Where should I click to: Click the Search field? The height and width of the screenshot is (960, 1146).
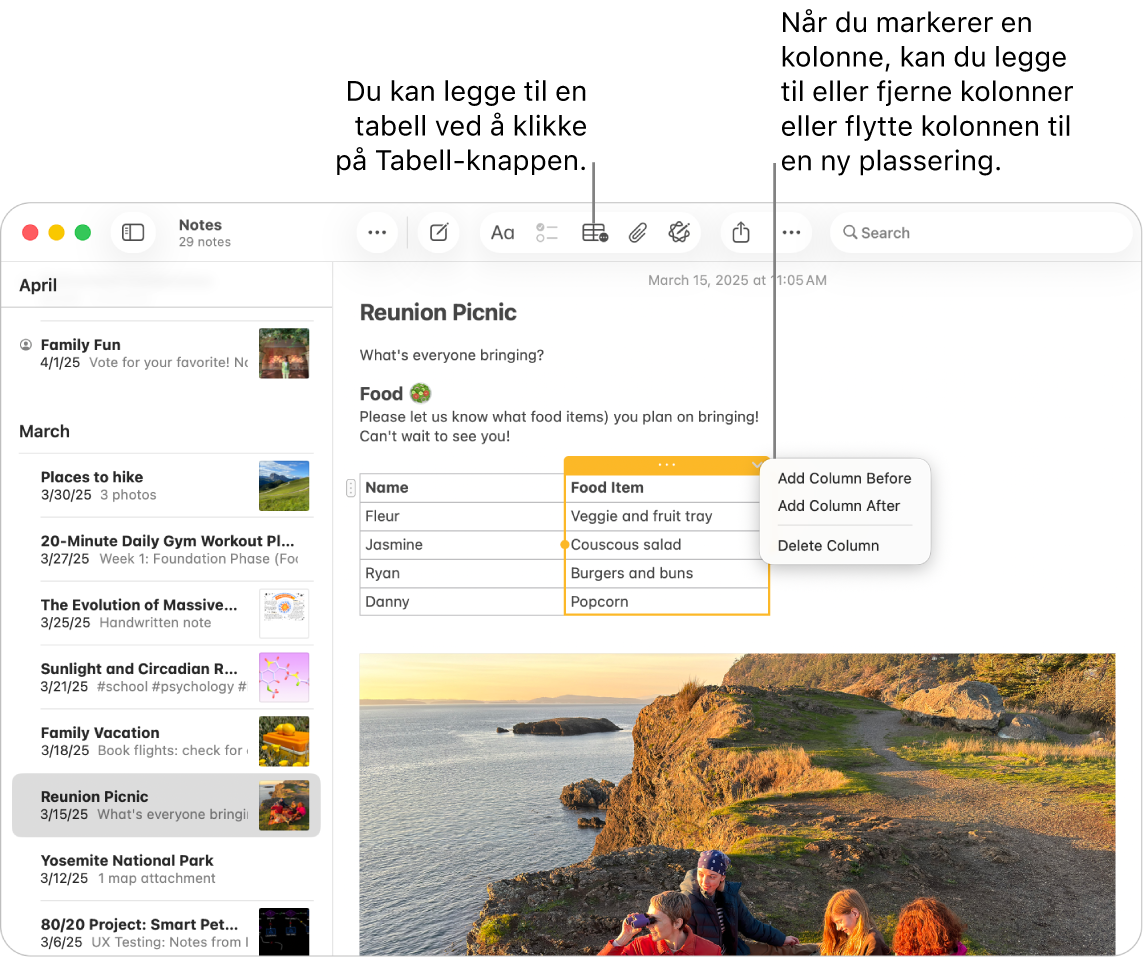[x=980, y=233]
